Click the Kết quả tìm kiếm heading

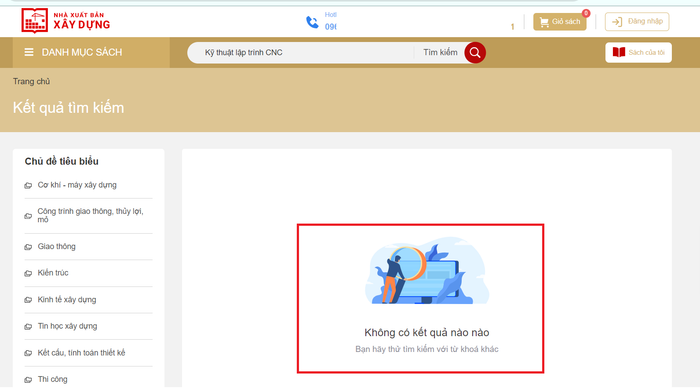click(68, 108)
